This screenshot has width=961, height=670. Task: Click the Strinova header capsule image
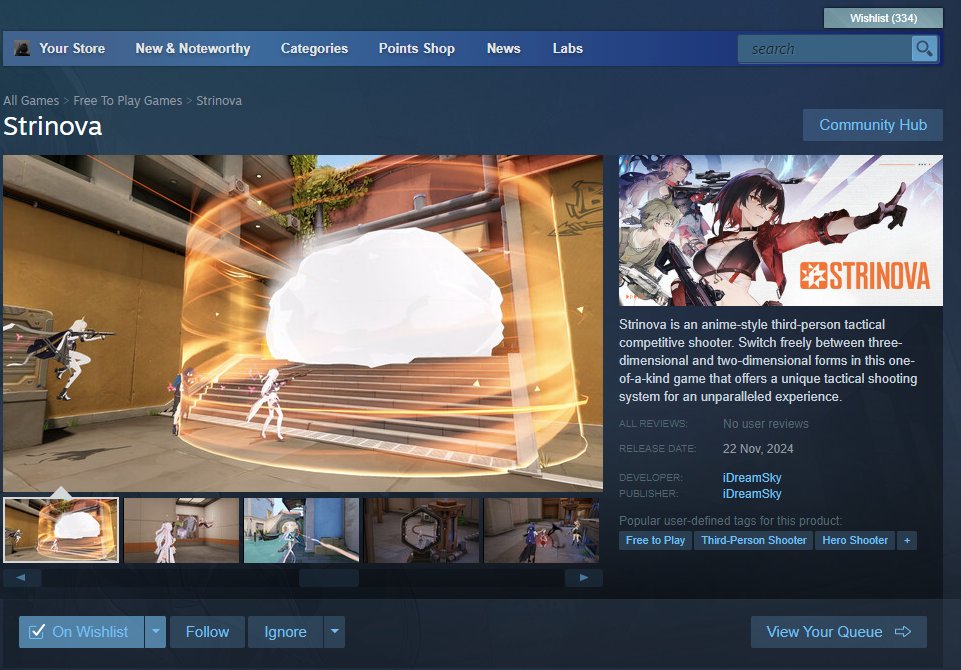781,230
